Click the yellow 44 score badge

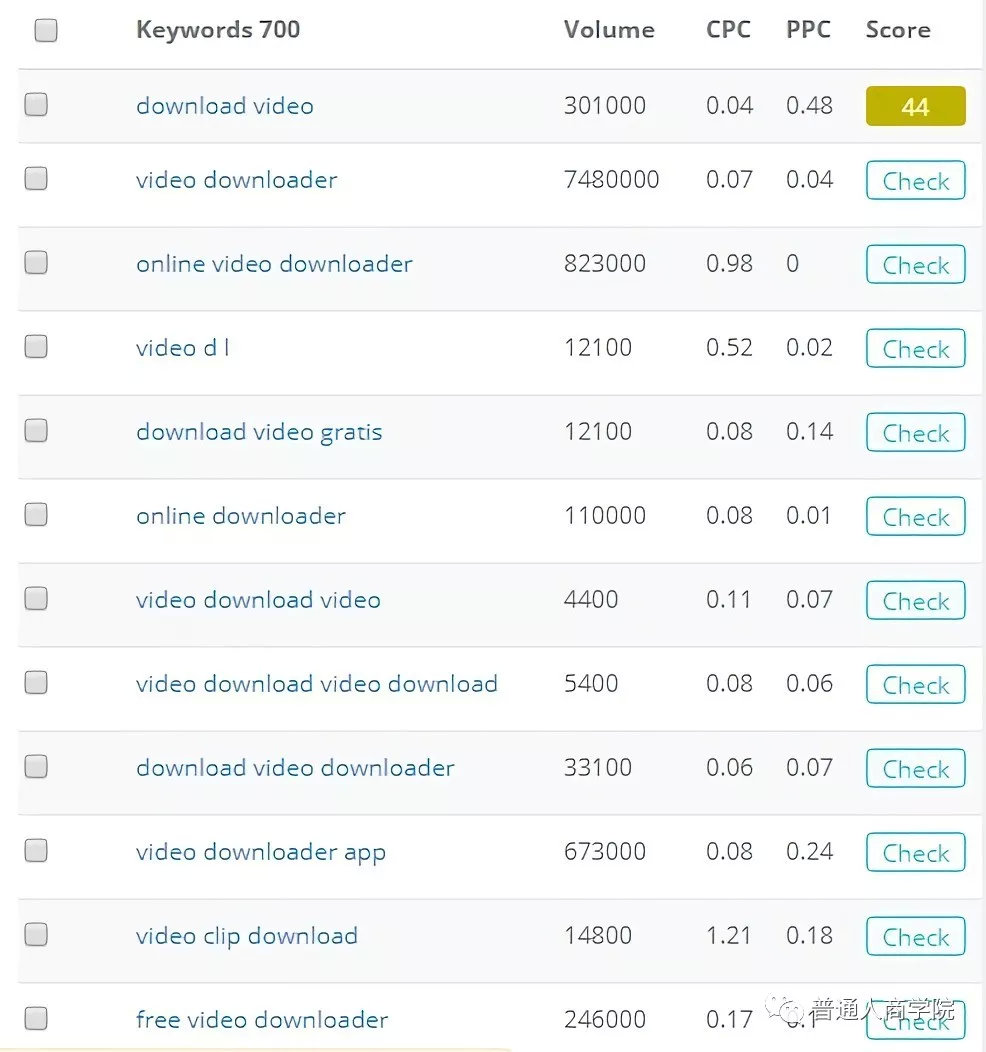pos(915,107)
